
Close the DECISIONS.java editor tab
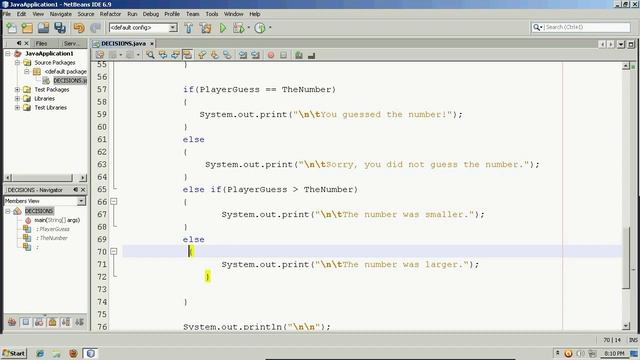[x=152, y=43]
